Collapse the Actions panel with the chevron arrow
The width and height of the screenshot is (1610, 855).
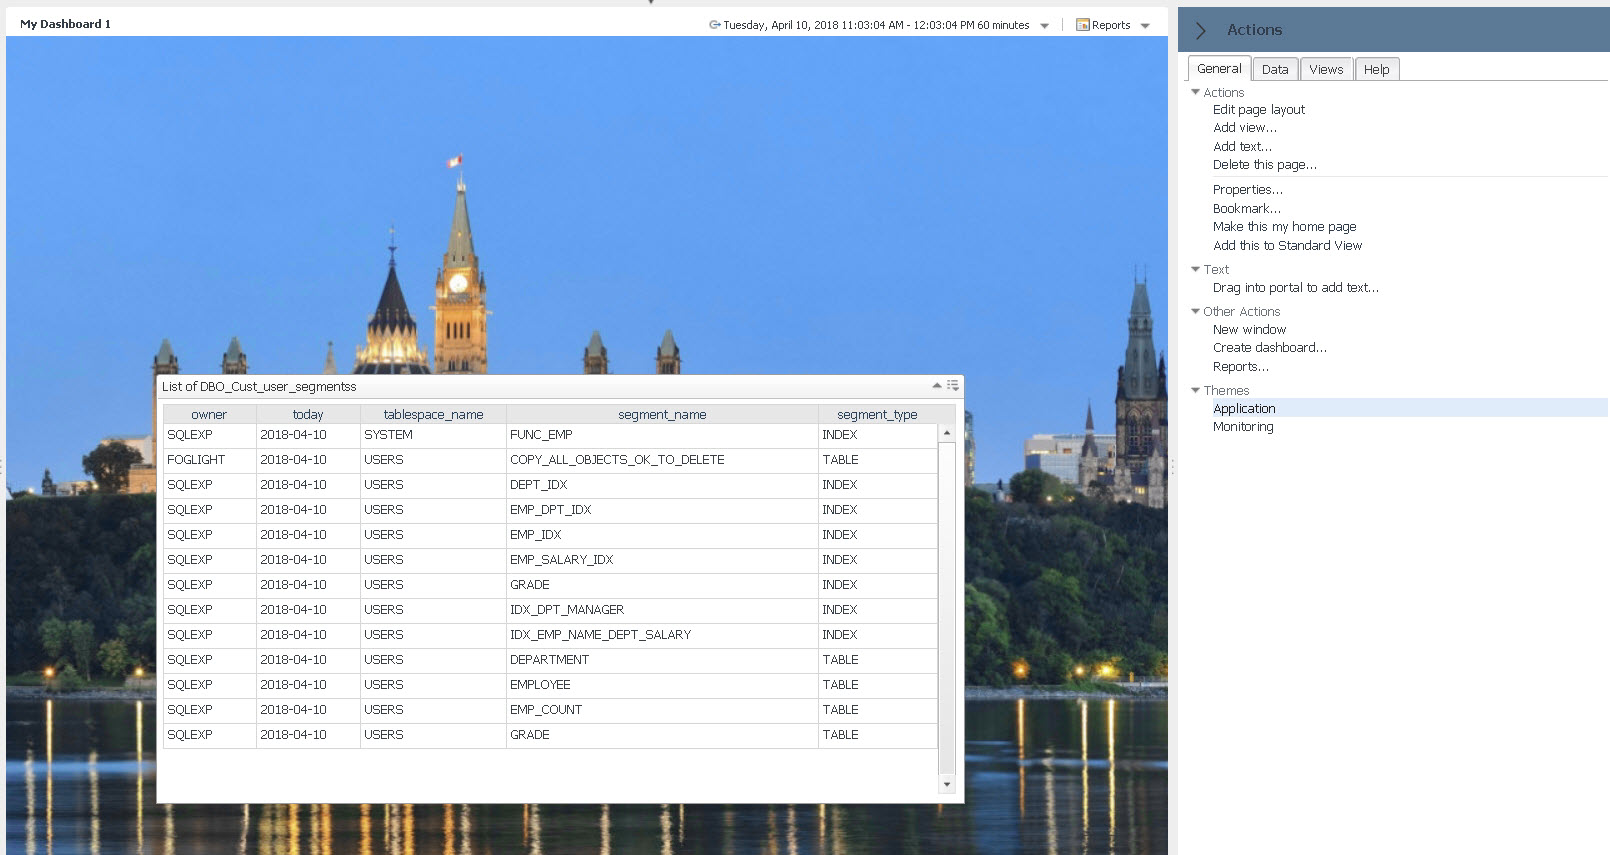1201,30
